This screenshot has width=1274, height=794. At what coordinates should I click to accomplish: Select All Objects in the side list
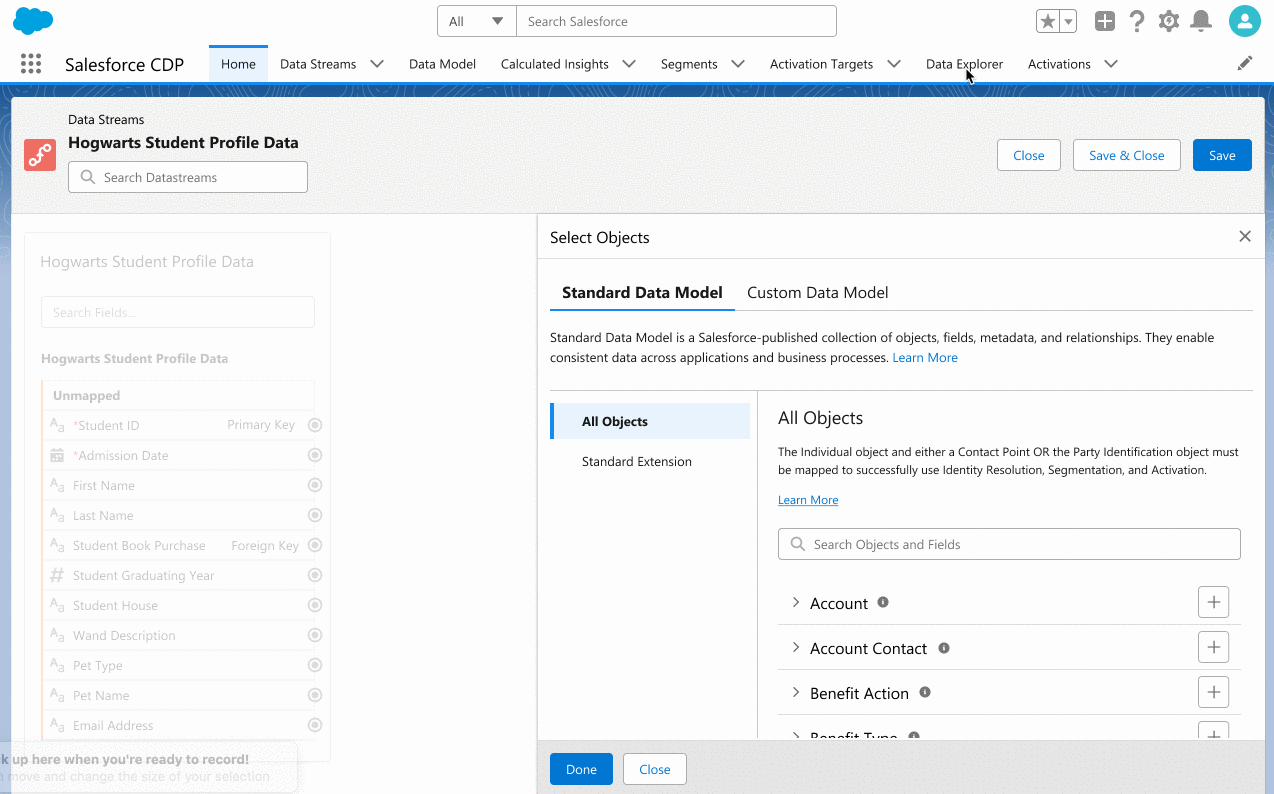point(650,421)
